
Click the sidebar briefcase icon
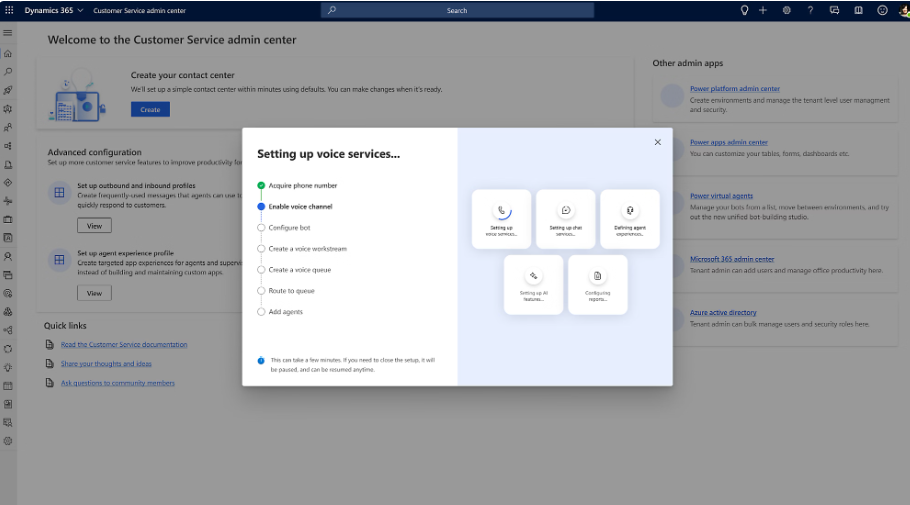(x=8, y=219)
